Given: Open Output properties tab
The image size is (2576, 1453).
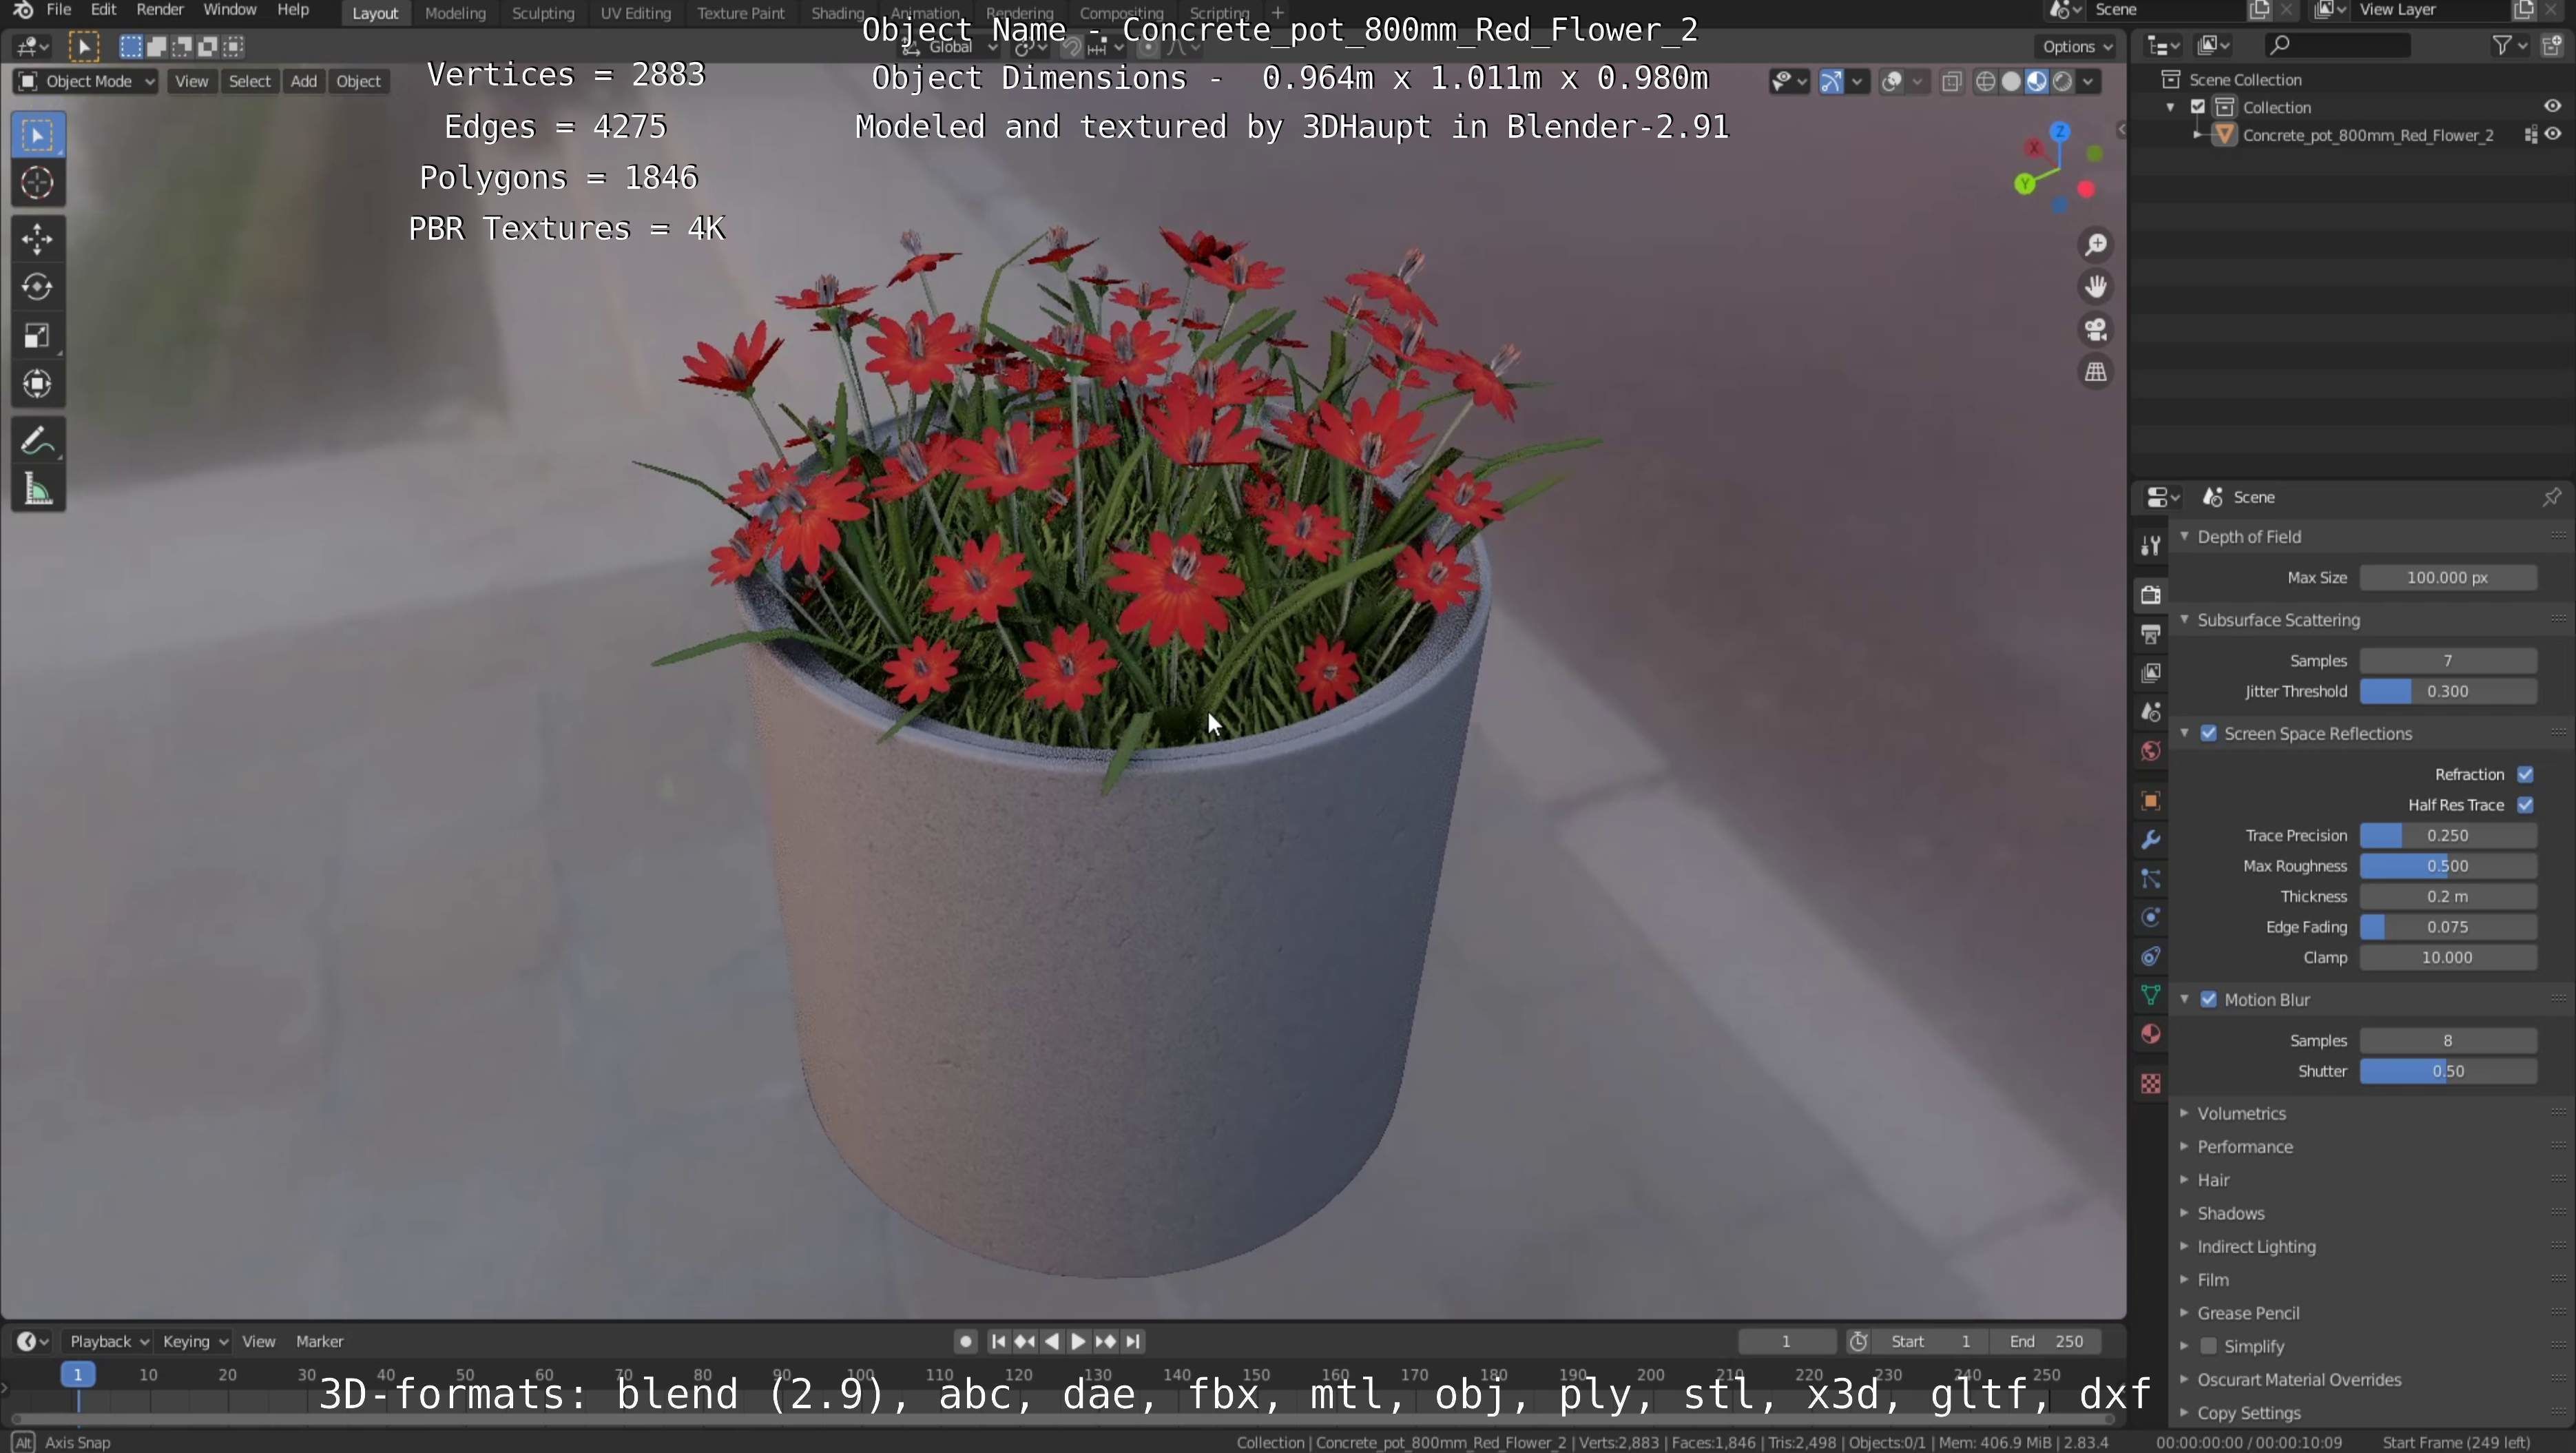Looking at the screenshot, I should click(x=2150, y=634).
